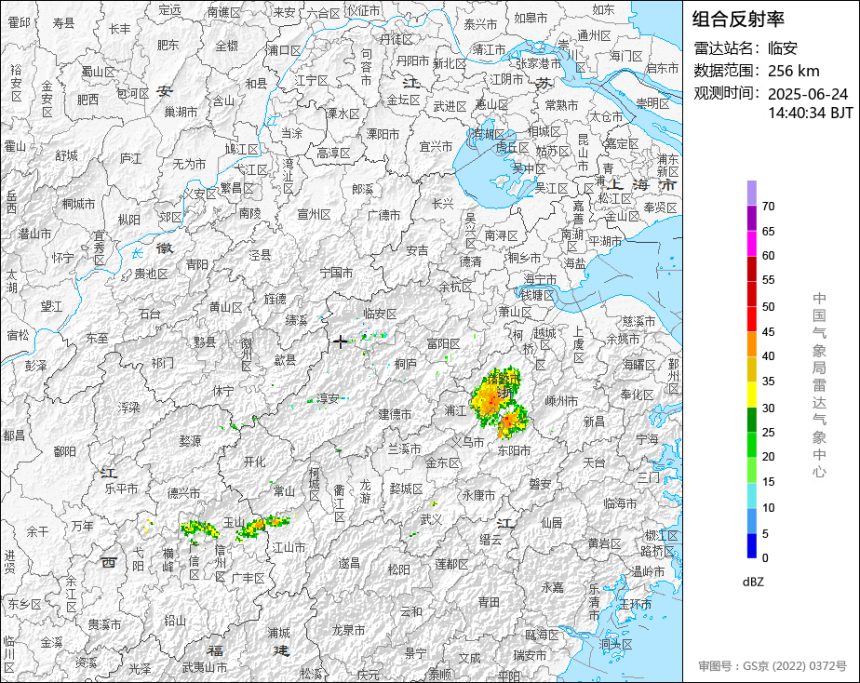
Task: Click the 婺源 map label
Action: tap(190, 440)
